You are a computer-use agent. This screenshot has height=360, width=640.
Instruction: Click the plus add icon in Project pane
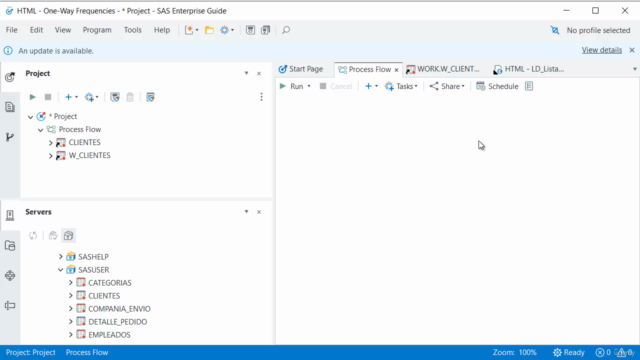68,97
